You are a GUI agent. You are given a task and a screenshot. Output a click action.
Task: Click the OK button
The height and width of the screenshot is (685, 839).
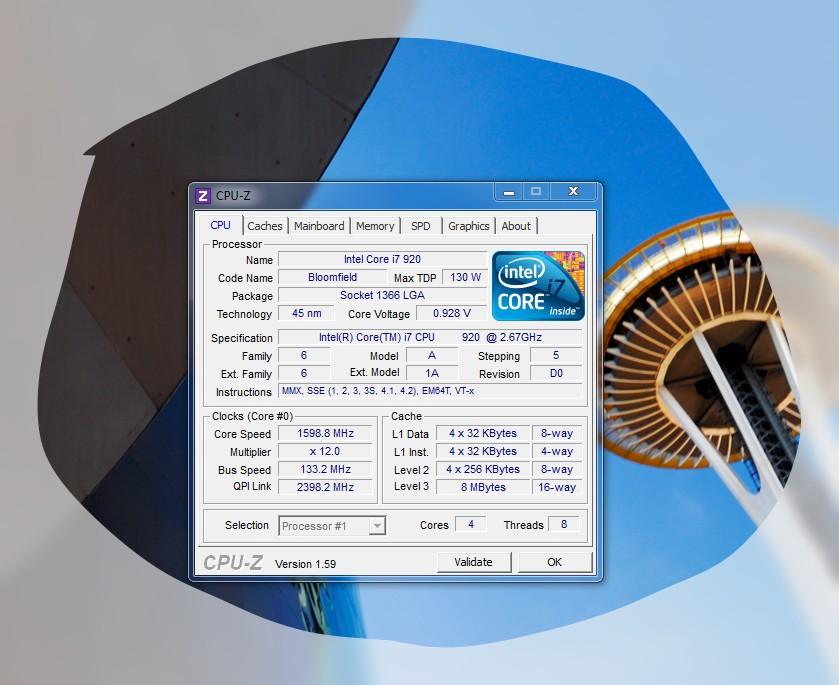point(555,562)
